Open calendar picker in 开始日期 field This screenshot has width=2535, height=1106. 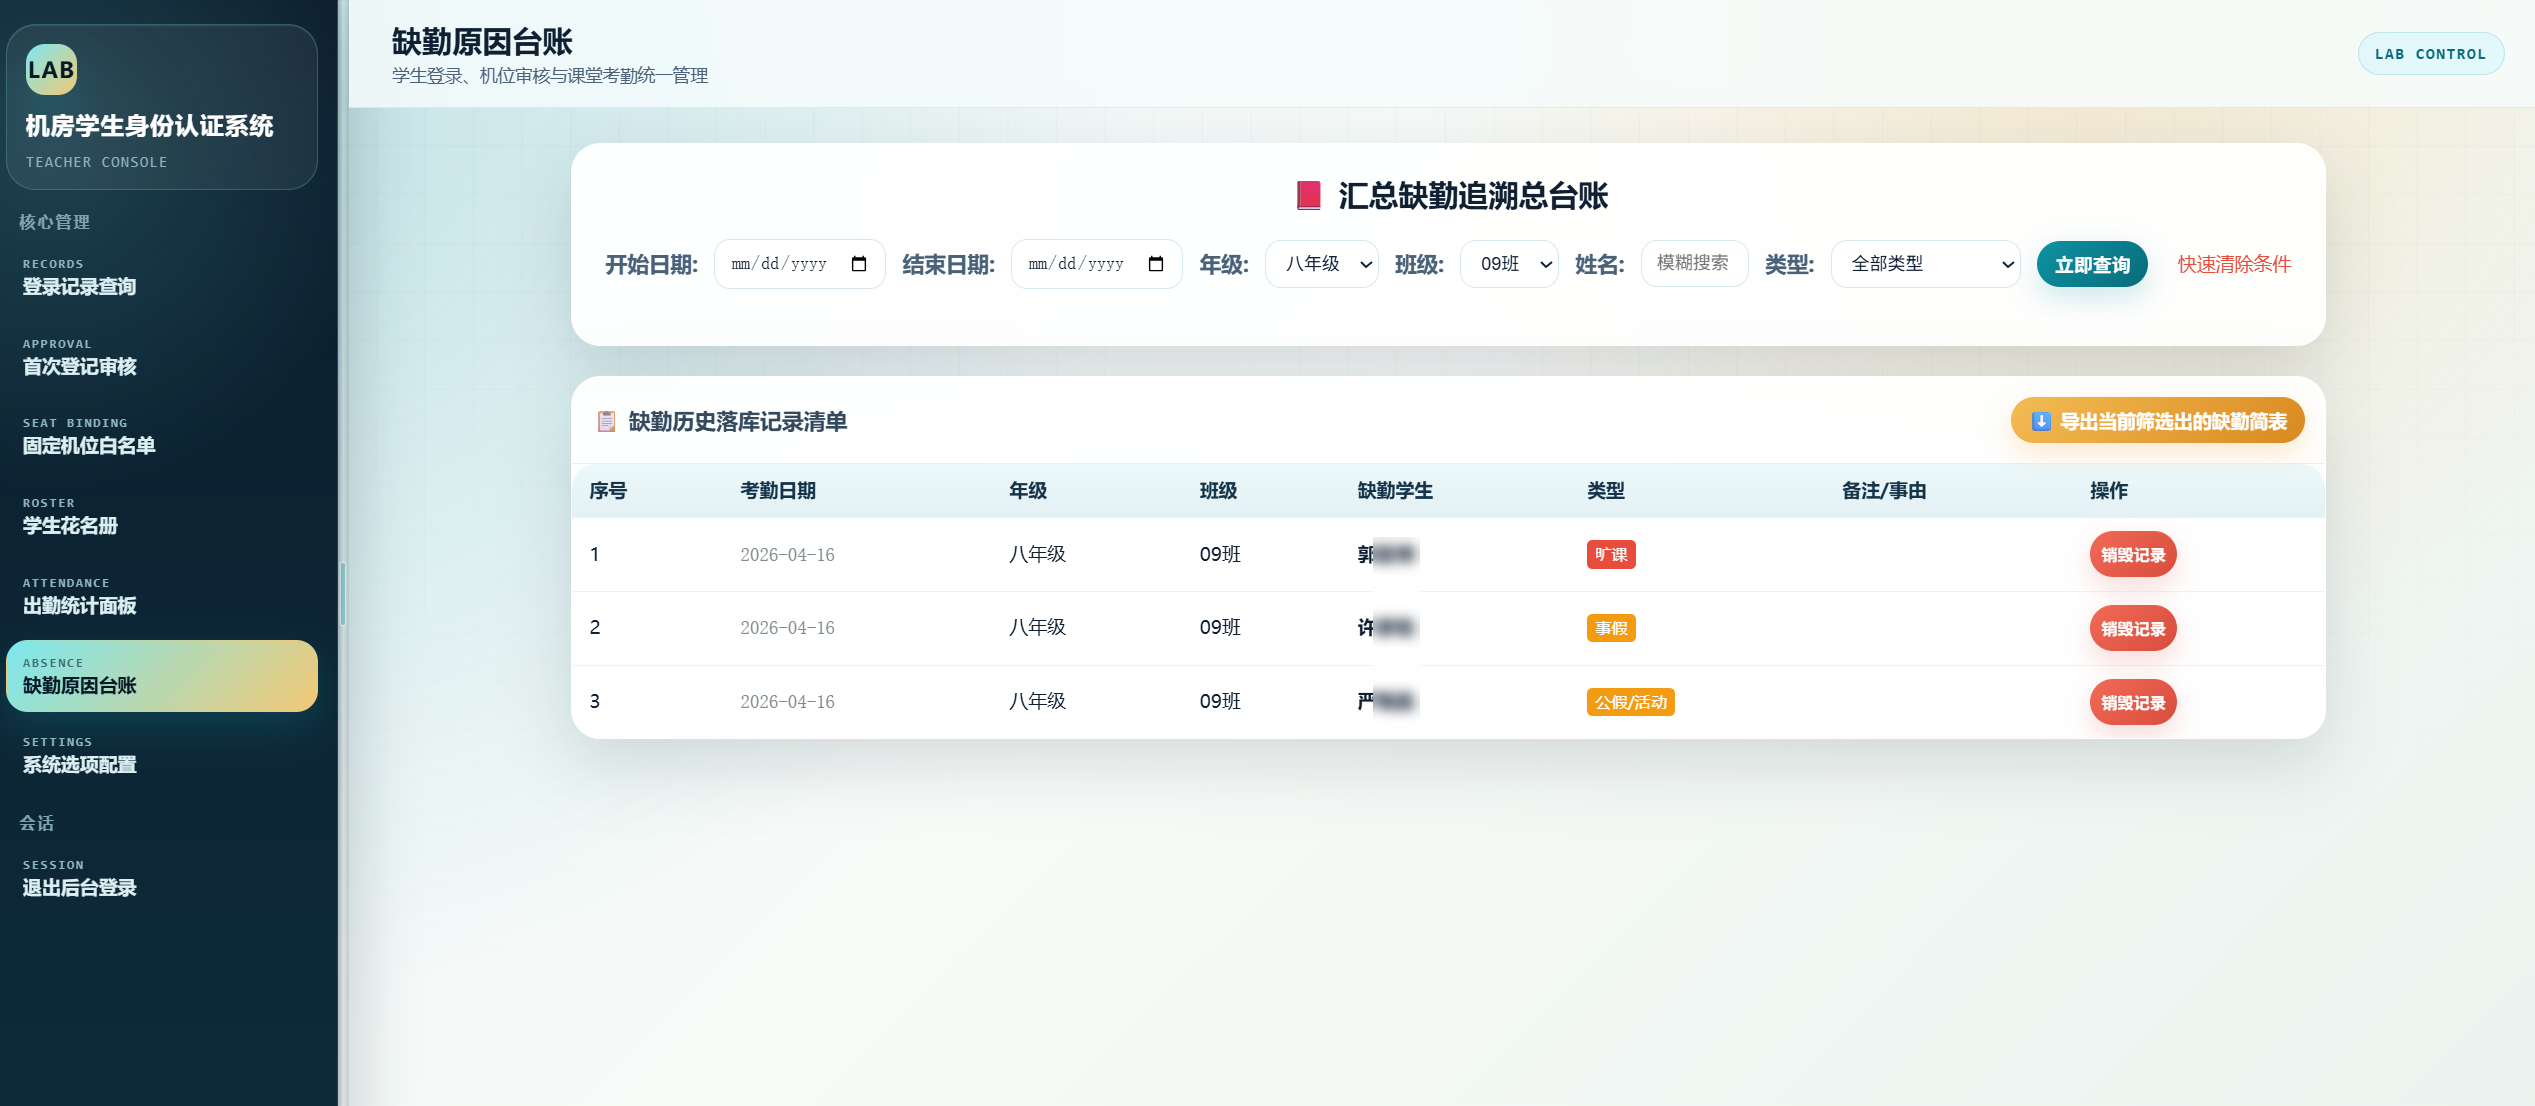coord(858,264)
